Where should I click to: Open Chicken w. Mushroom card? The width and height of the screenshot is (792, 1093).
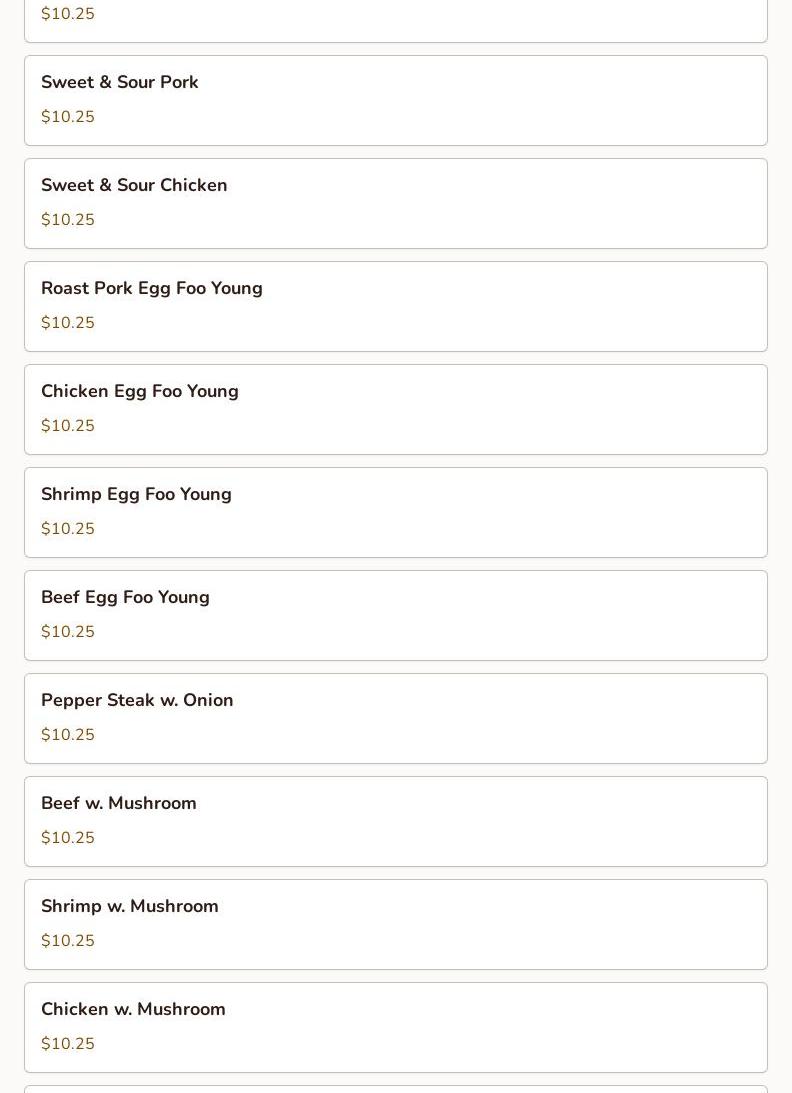pyautogui.click(x=396, y=1027)
